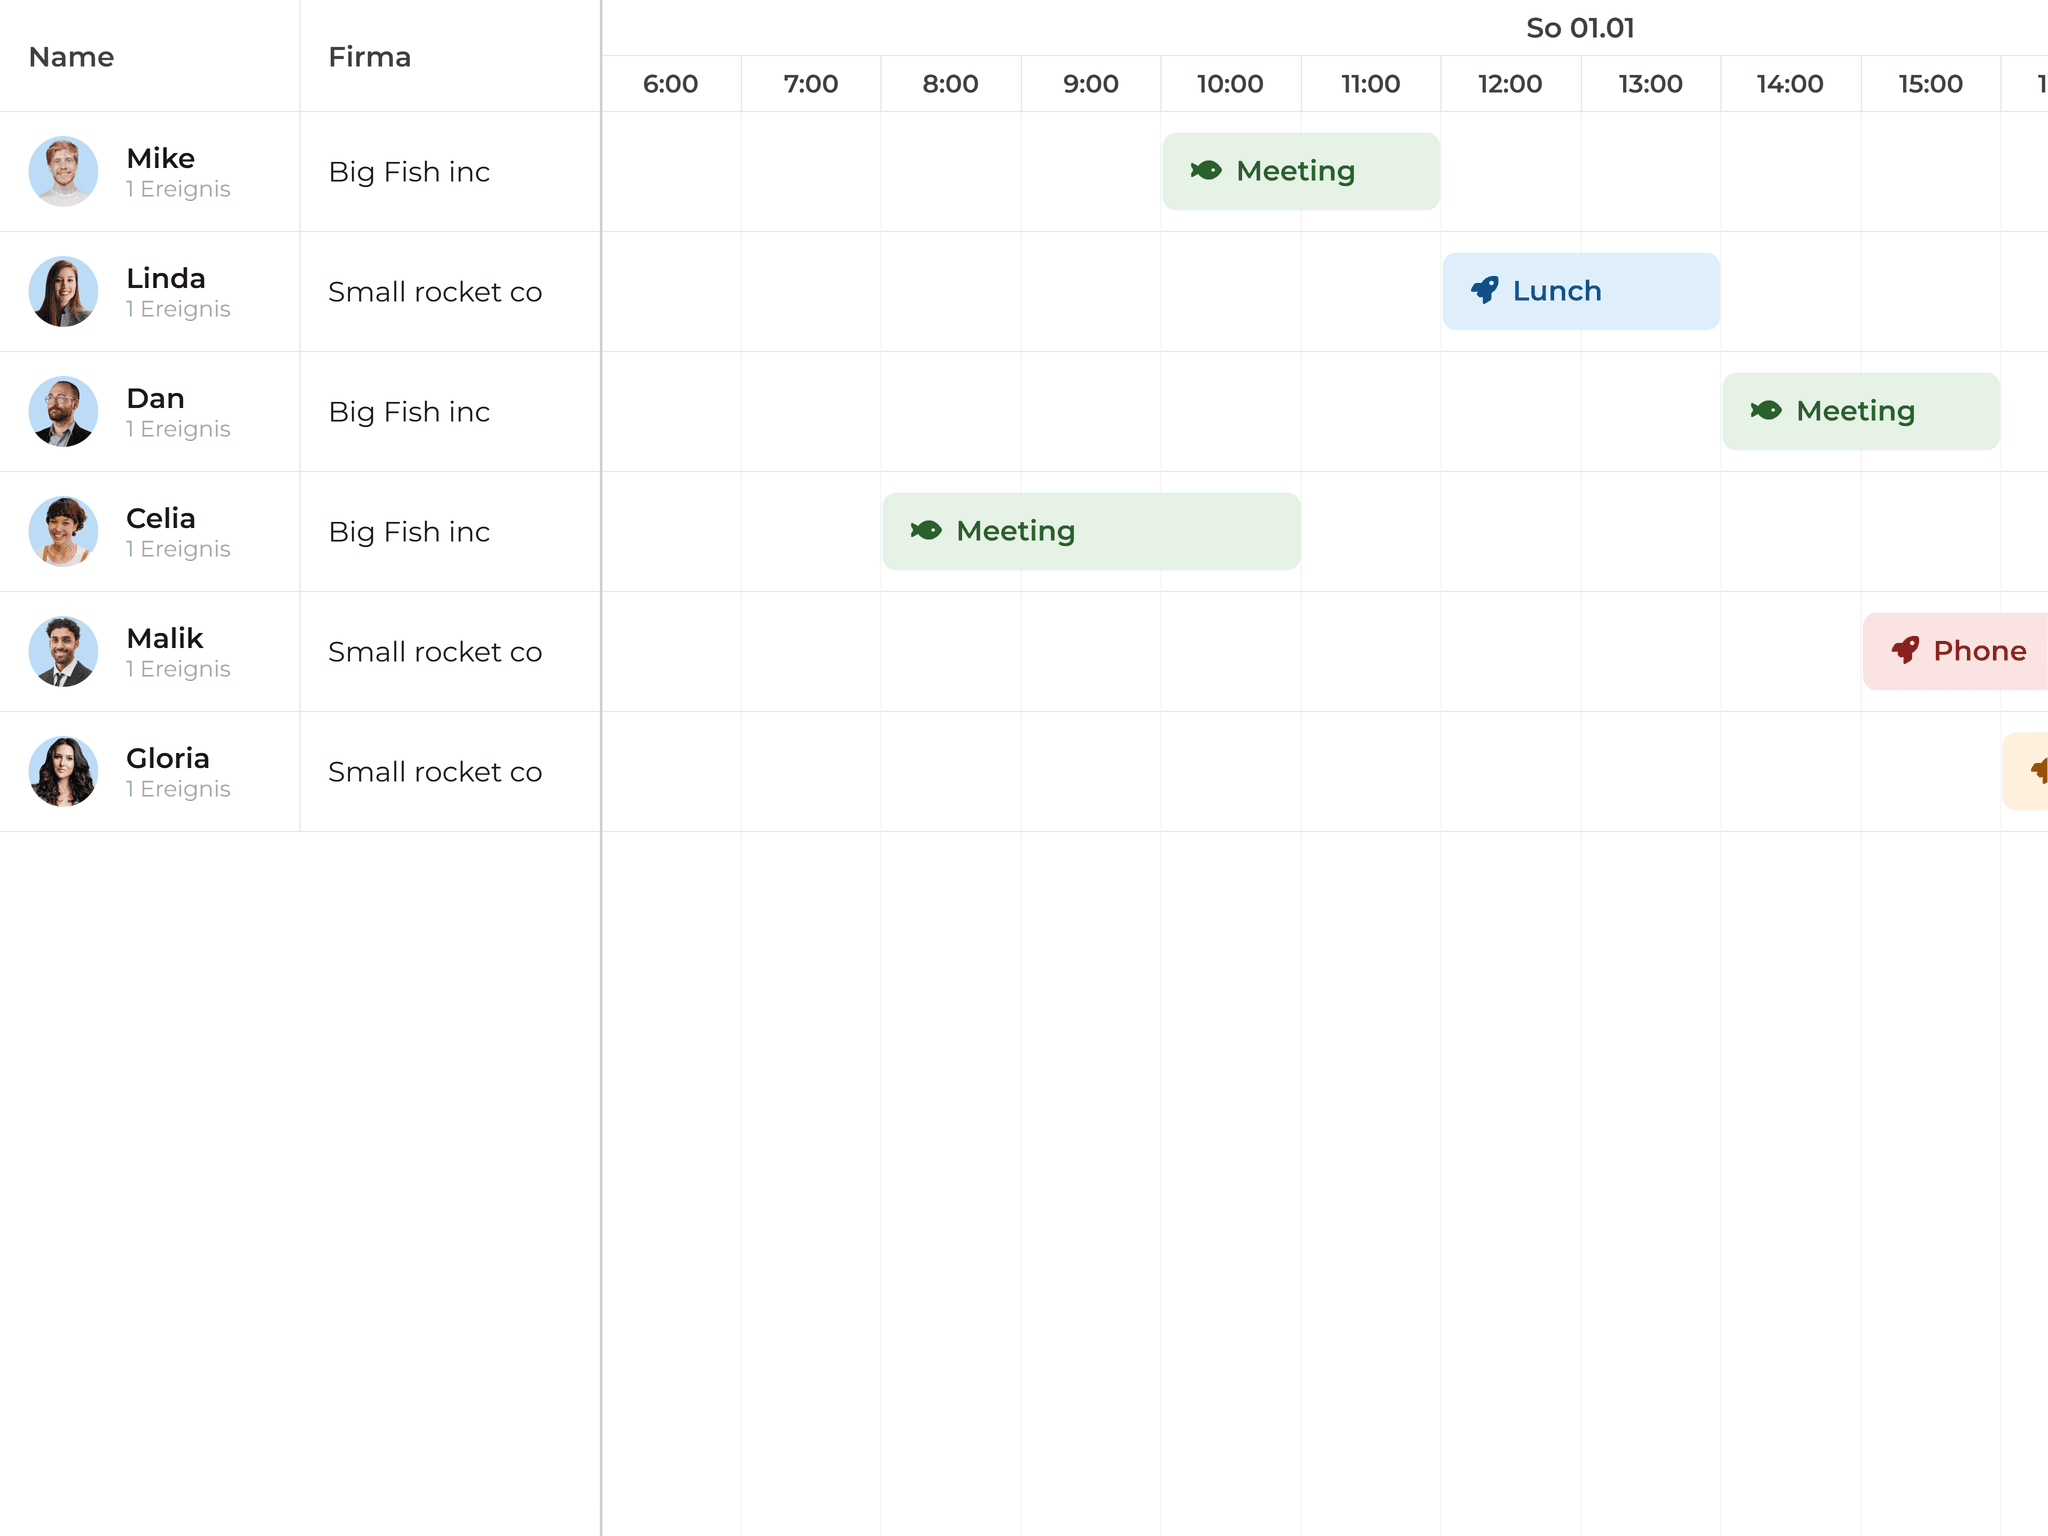Click the fish icon on Mike's Meeting event
The image size is (2048, 1536).
tap(1204, 170)
